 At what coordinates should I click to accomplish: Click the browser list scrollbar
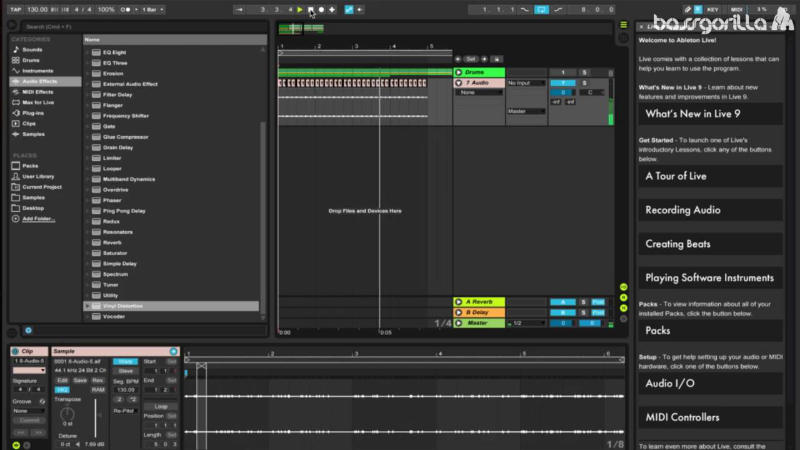pos(263,217)
